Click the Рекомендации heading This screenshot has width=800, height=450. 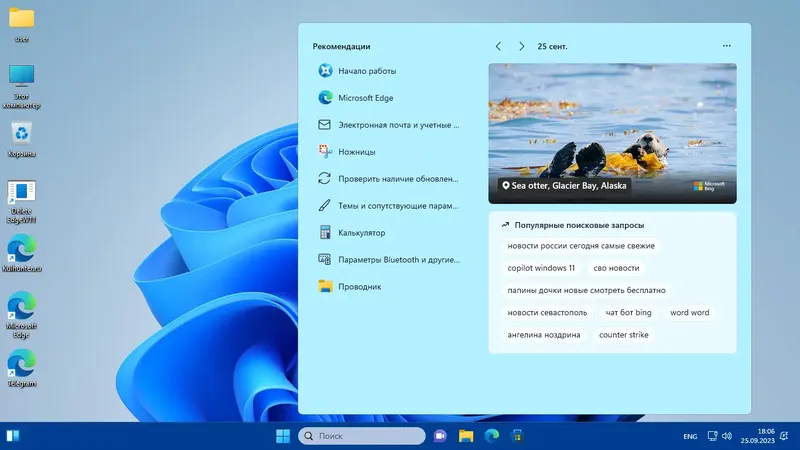click(341, 46)
